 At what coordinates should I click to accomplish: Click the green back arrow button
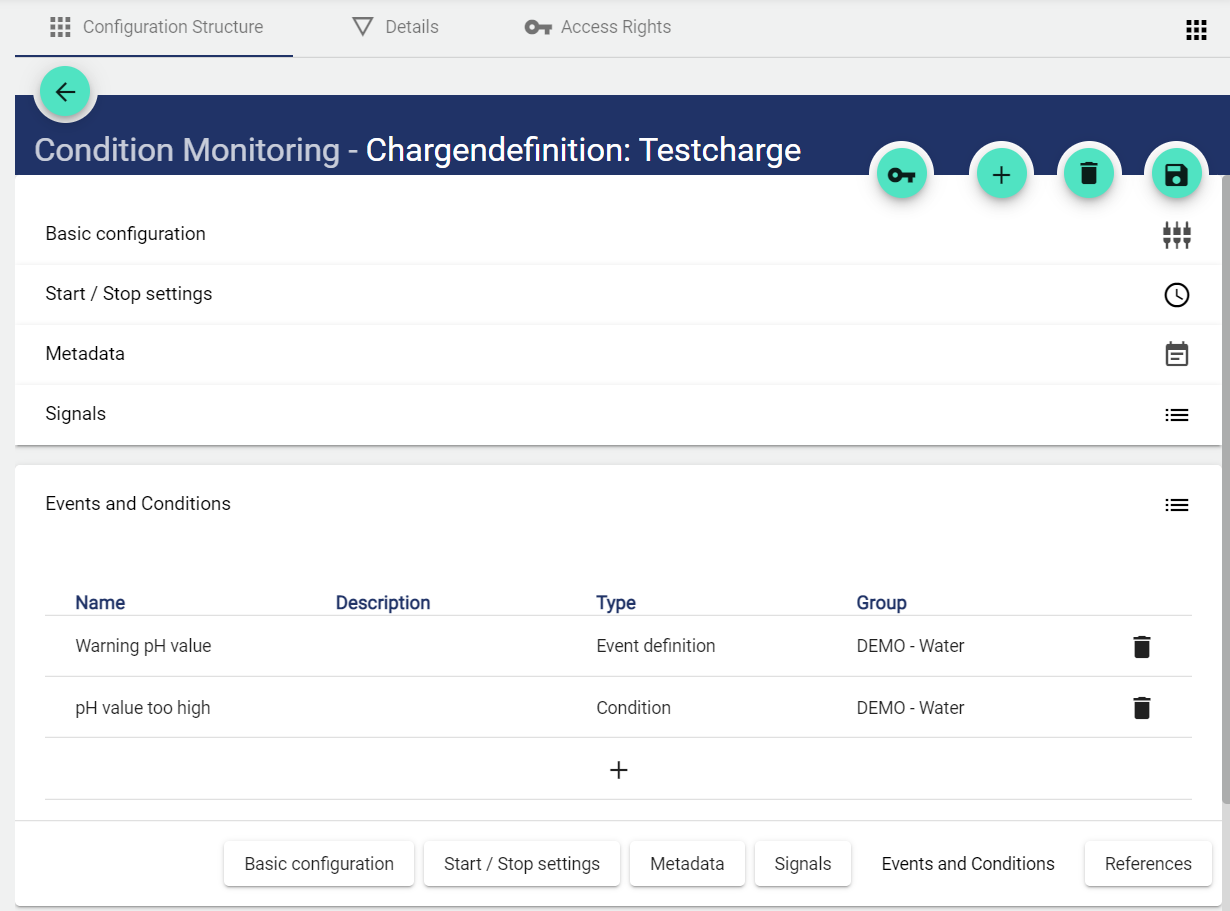(65, 93)
